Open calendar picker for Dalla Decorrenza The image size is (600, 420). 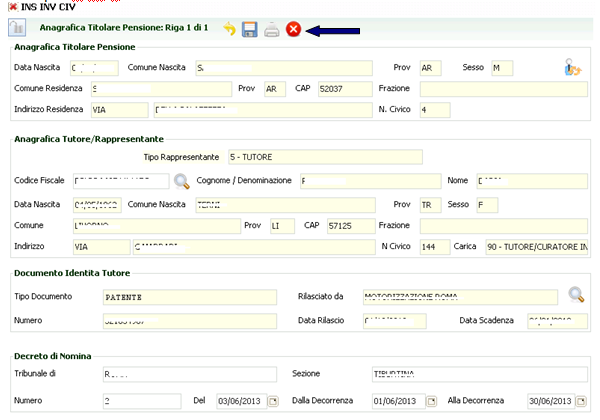click(x=431, y=401)
